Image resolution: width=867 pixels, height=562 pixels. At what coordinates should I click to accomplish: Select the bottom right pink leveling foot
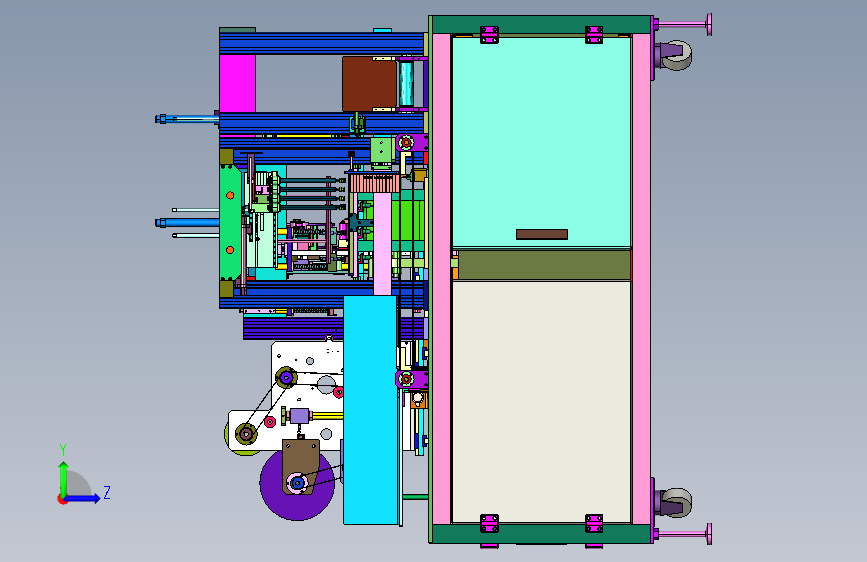pyautogui.click(x=683, y=534)
